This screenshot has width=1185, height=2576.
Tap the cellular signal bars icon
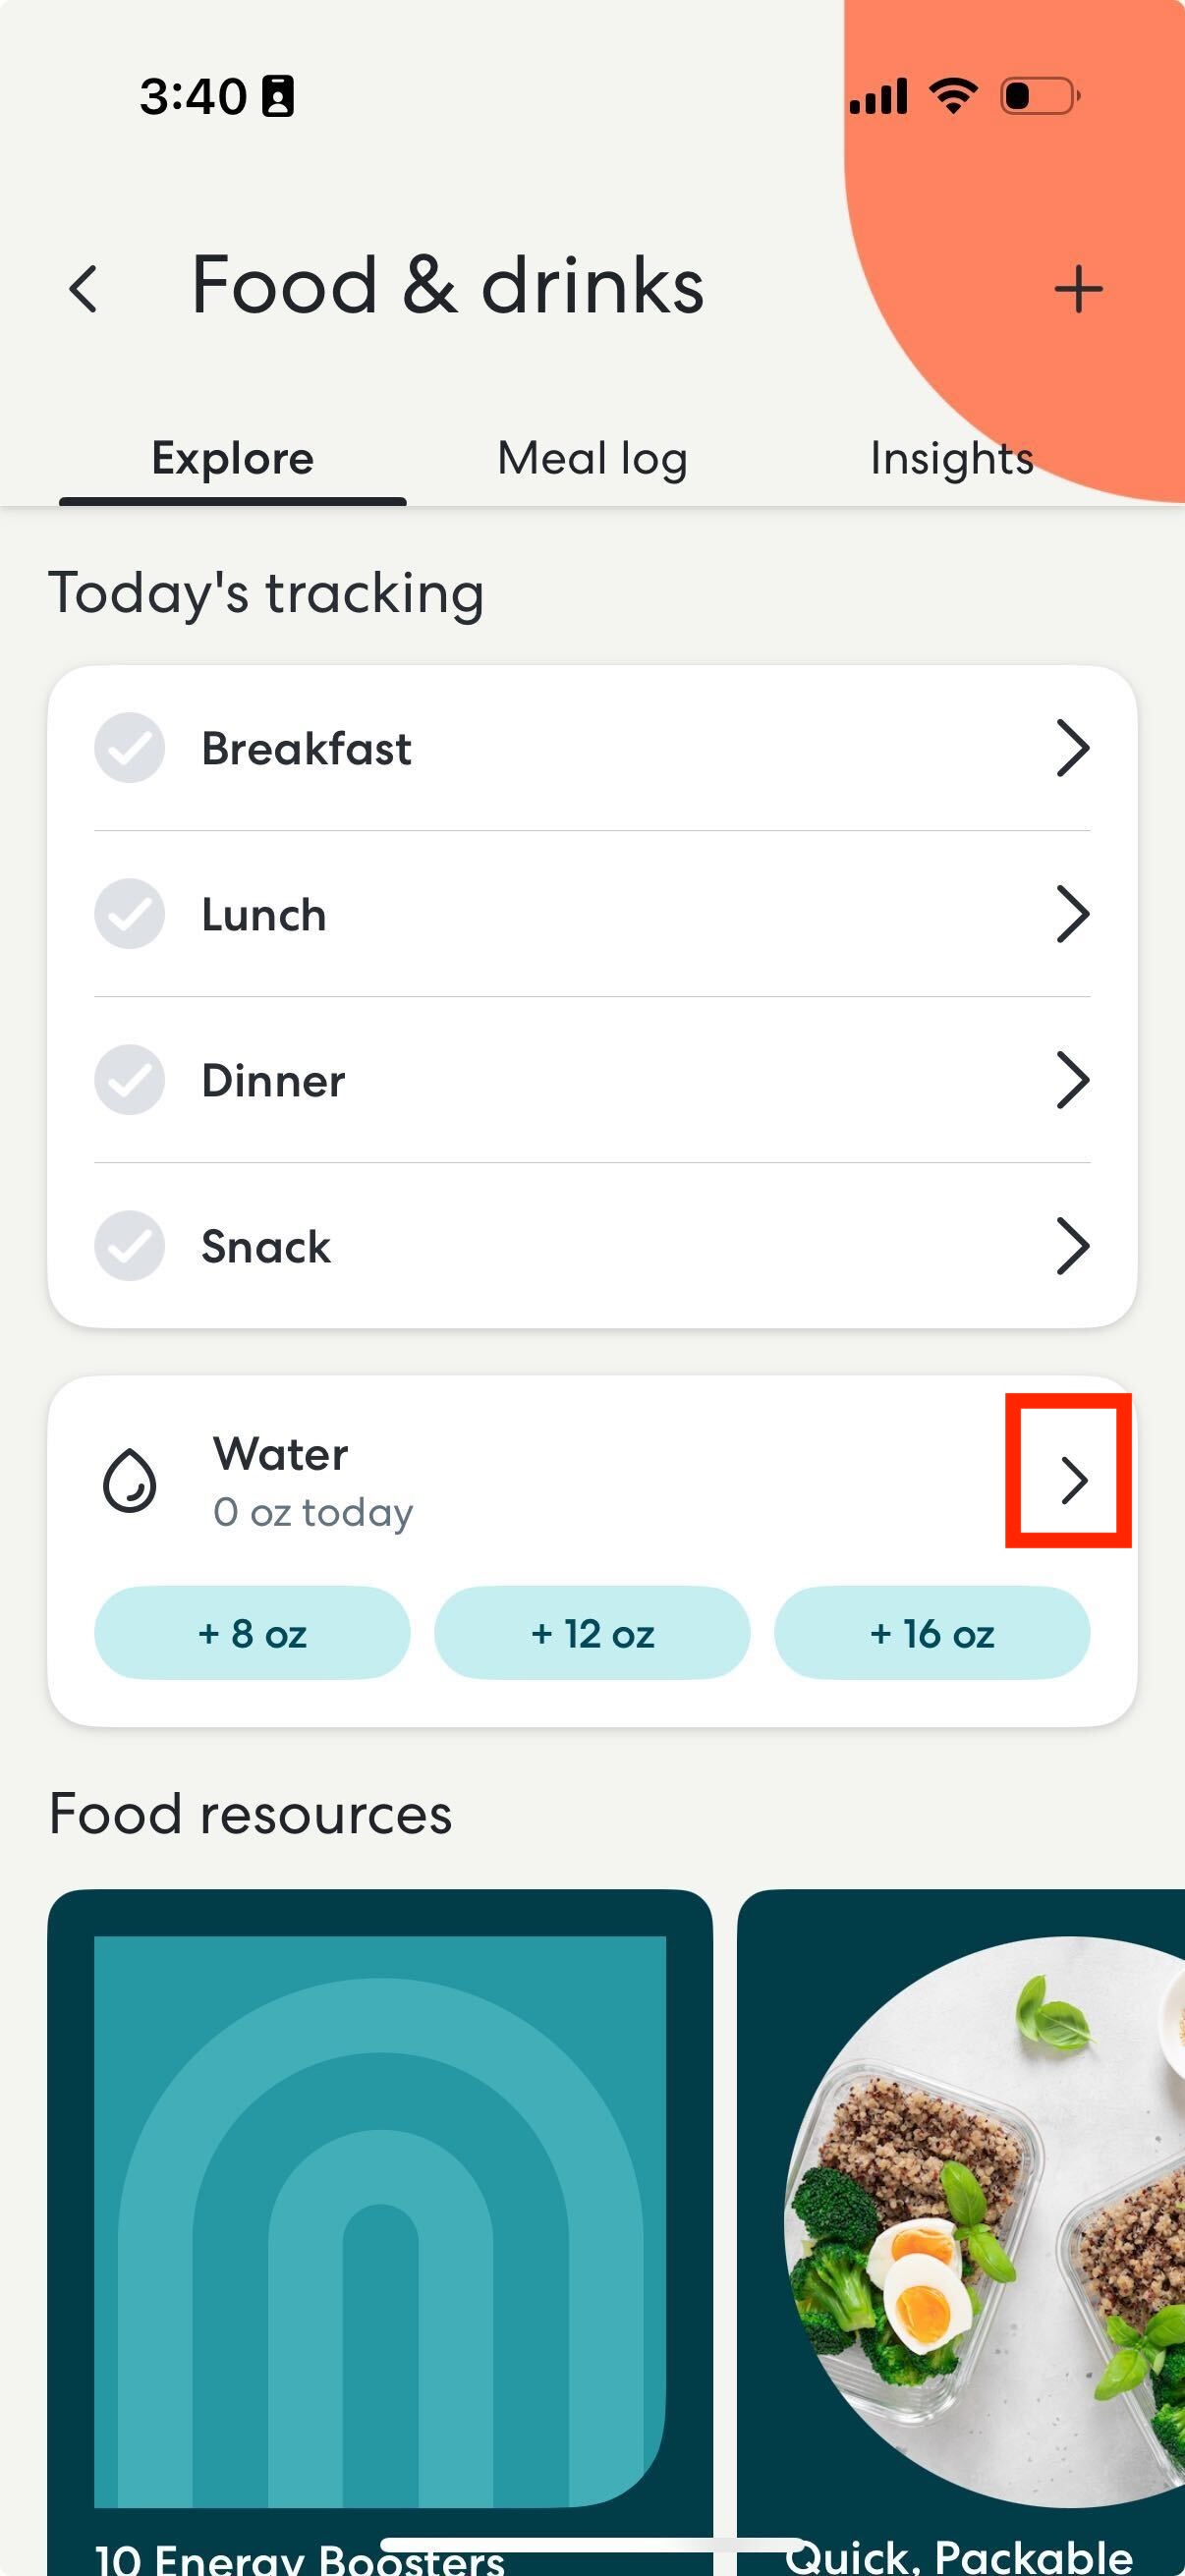coord(878,97)
